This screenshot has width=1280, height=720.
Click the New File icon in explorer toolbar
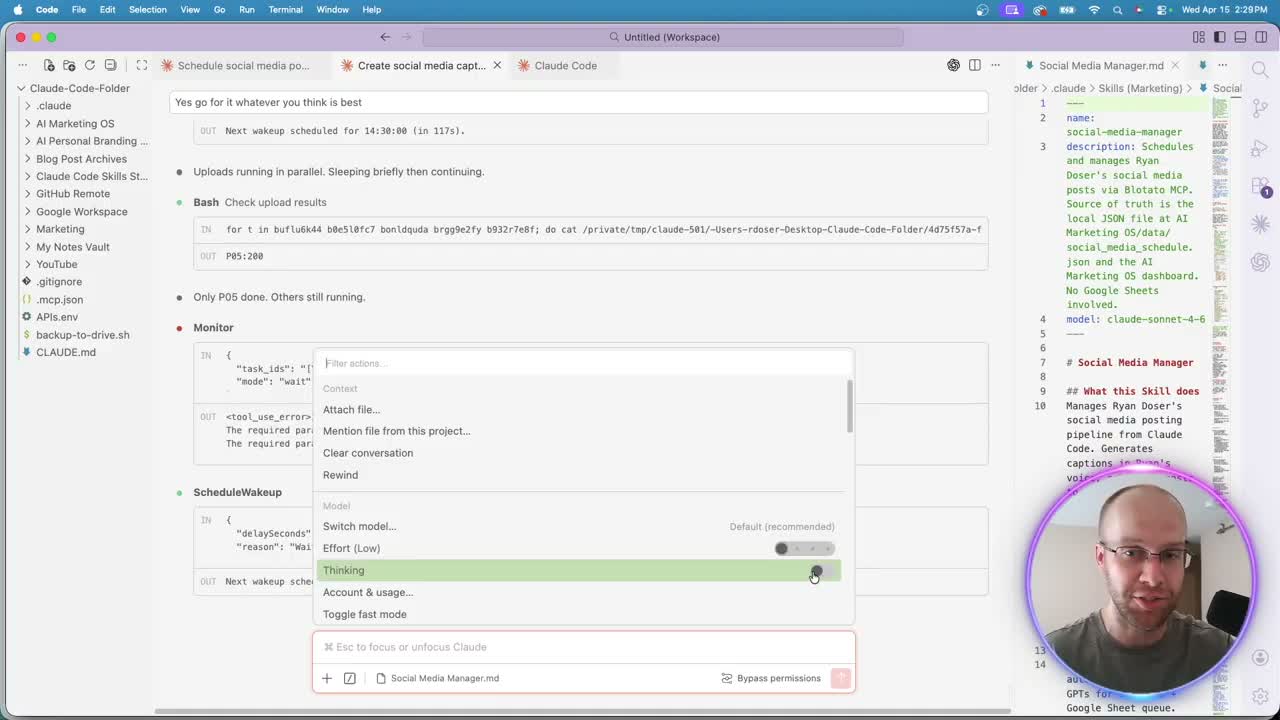[49, 65]
